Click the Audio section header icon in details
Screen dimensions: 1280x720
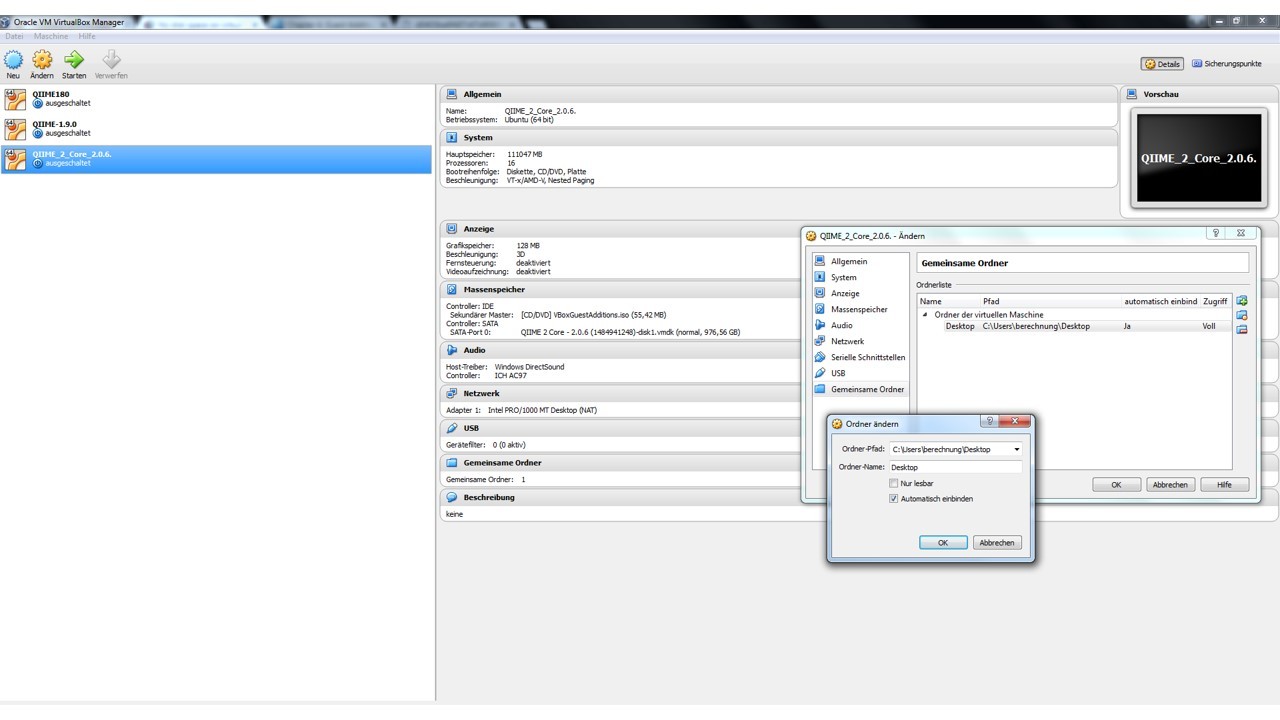tap(452, 350)
